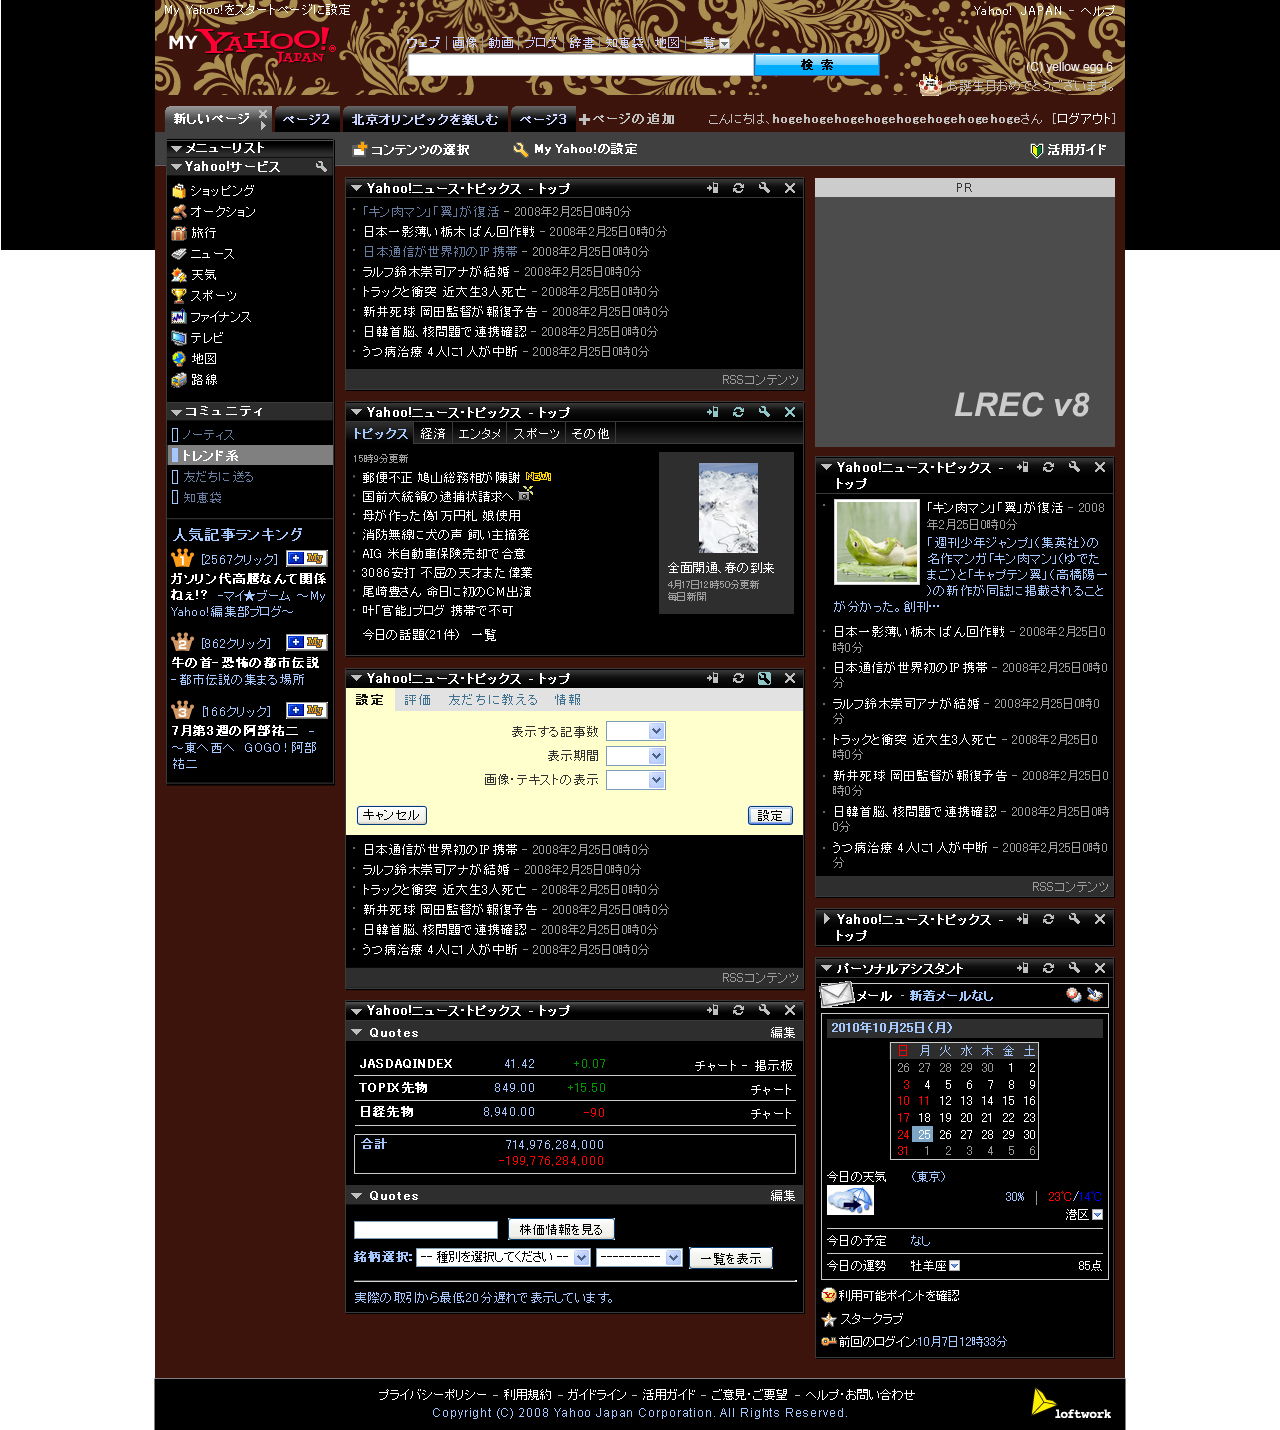Viewport: 1280px width, 1430px height.
Task: Switch to the 評価 tab in the settings panel
Action: pos(418,700)
